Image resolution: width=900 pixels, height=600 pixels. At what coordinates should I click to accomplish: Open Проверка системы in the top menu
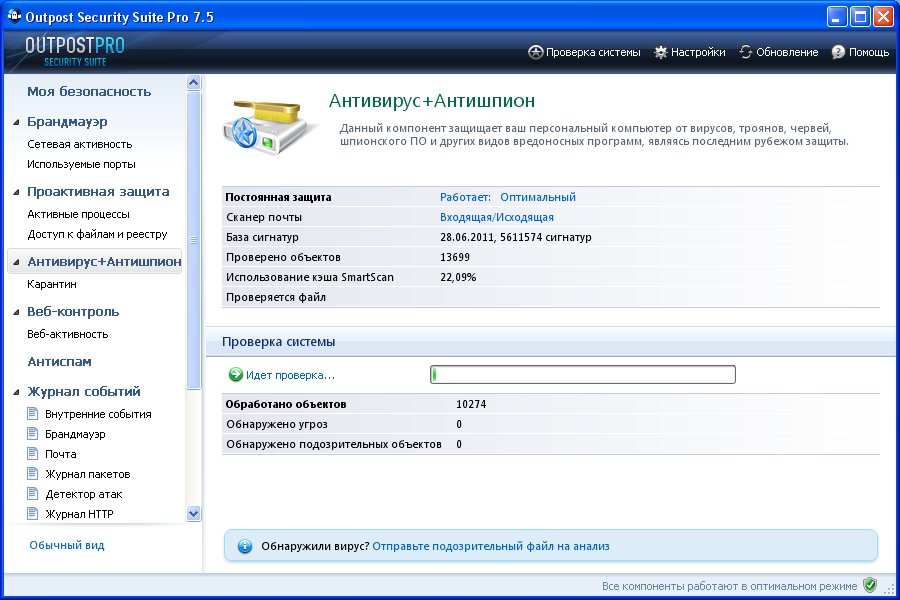click(x=593, y=52)
